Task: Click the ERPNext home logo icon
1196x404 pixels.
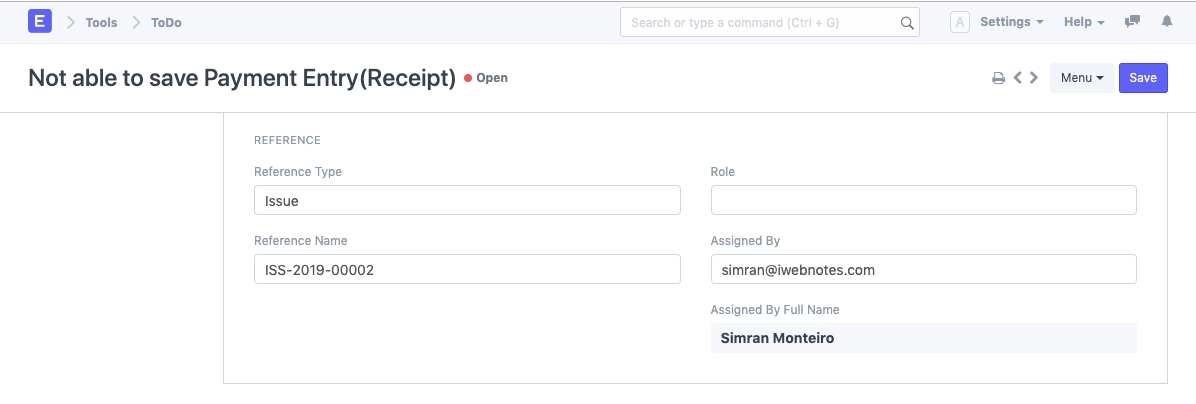Action: coord(40,22)
